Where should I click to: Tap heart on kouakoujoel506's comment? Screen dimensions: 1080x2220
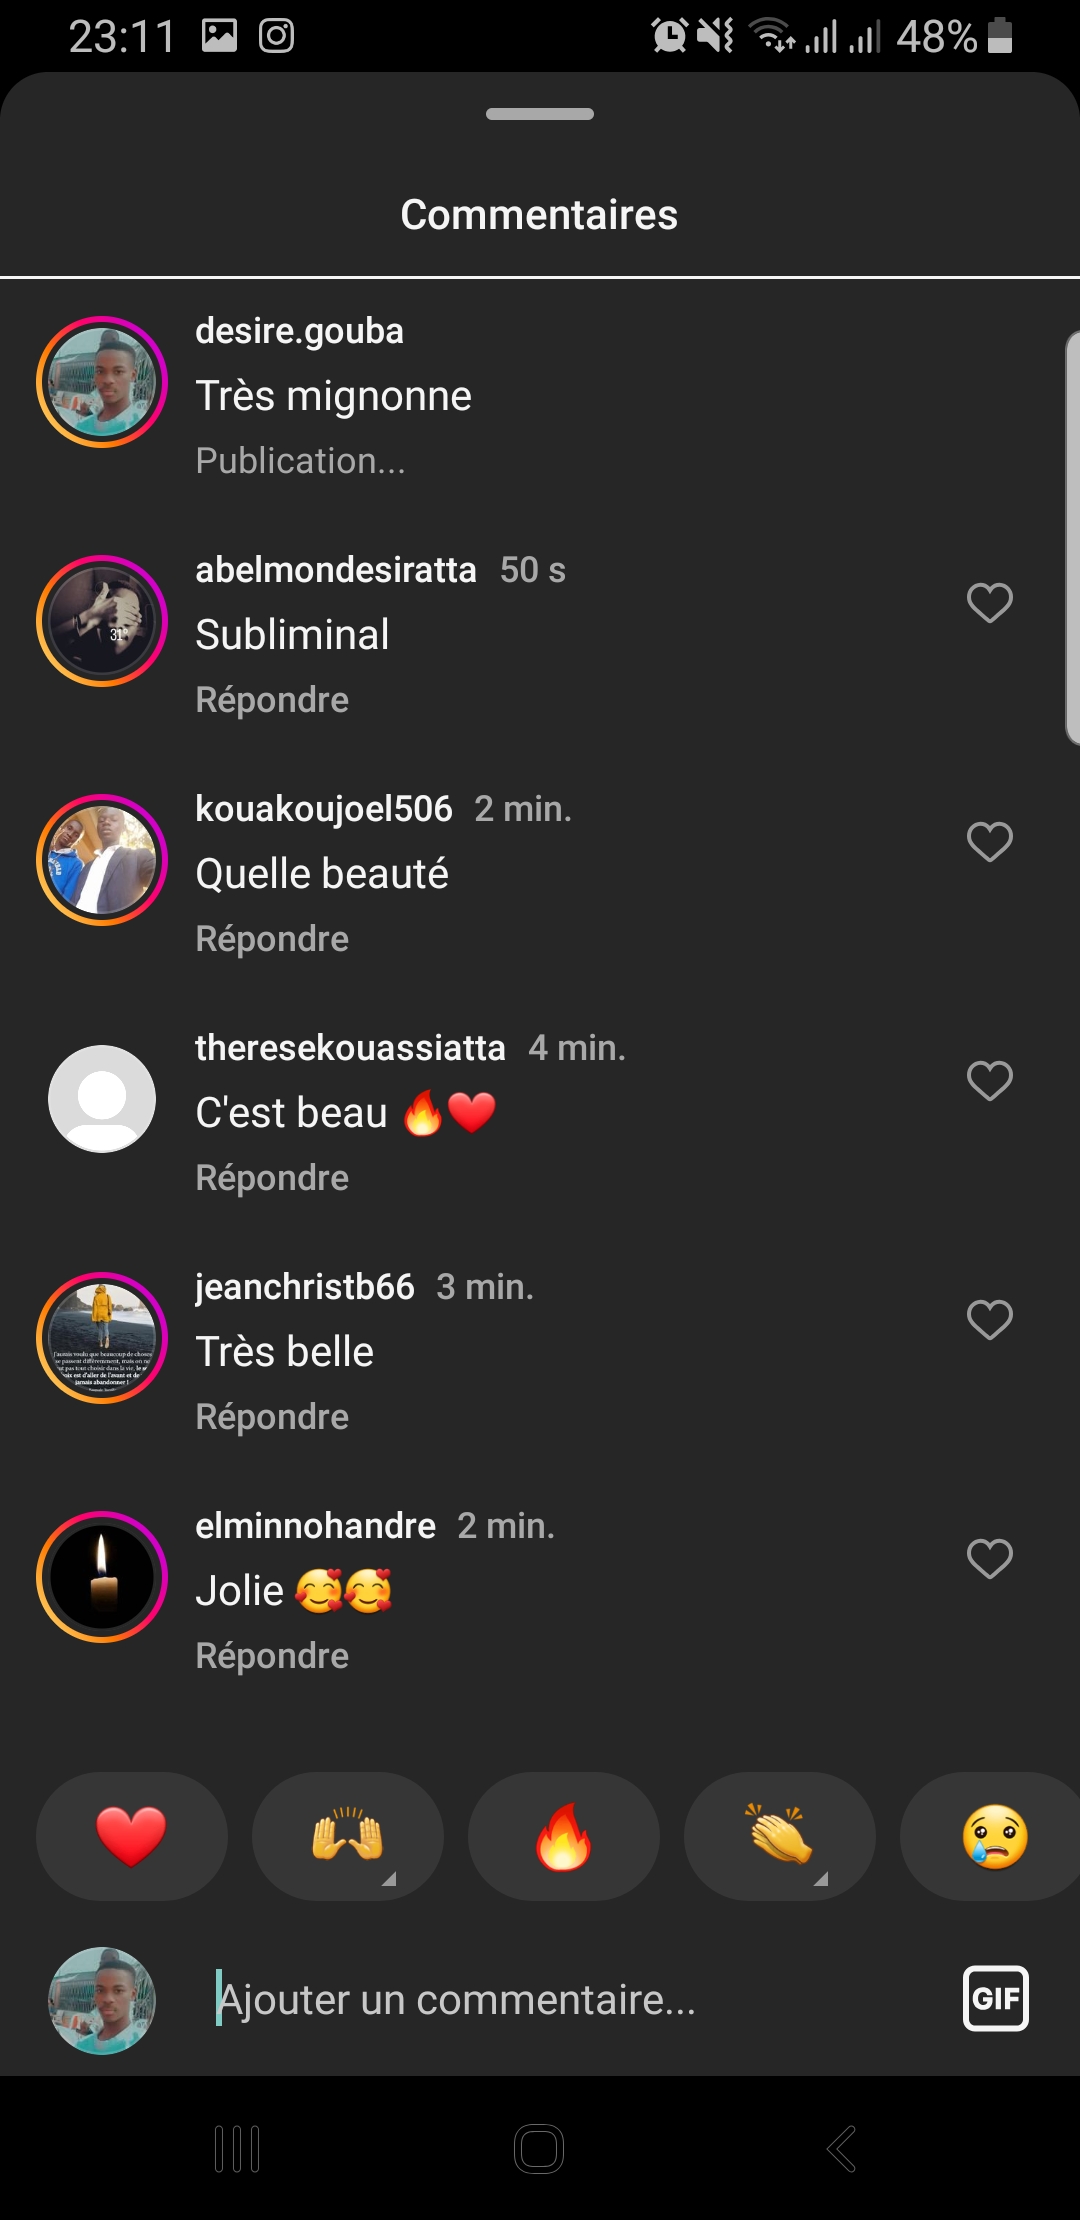pos(989,841)
